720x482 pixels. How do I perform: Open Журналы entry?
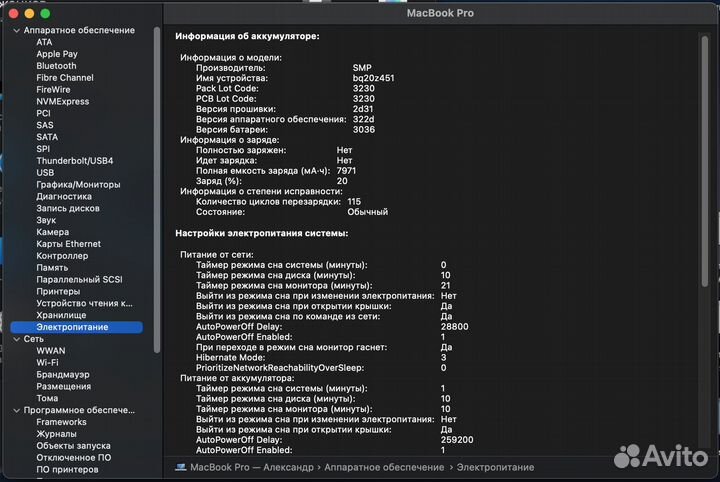coord(56,434)
